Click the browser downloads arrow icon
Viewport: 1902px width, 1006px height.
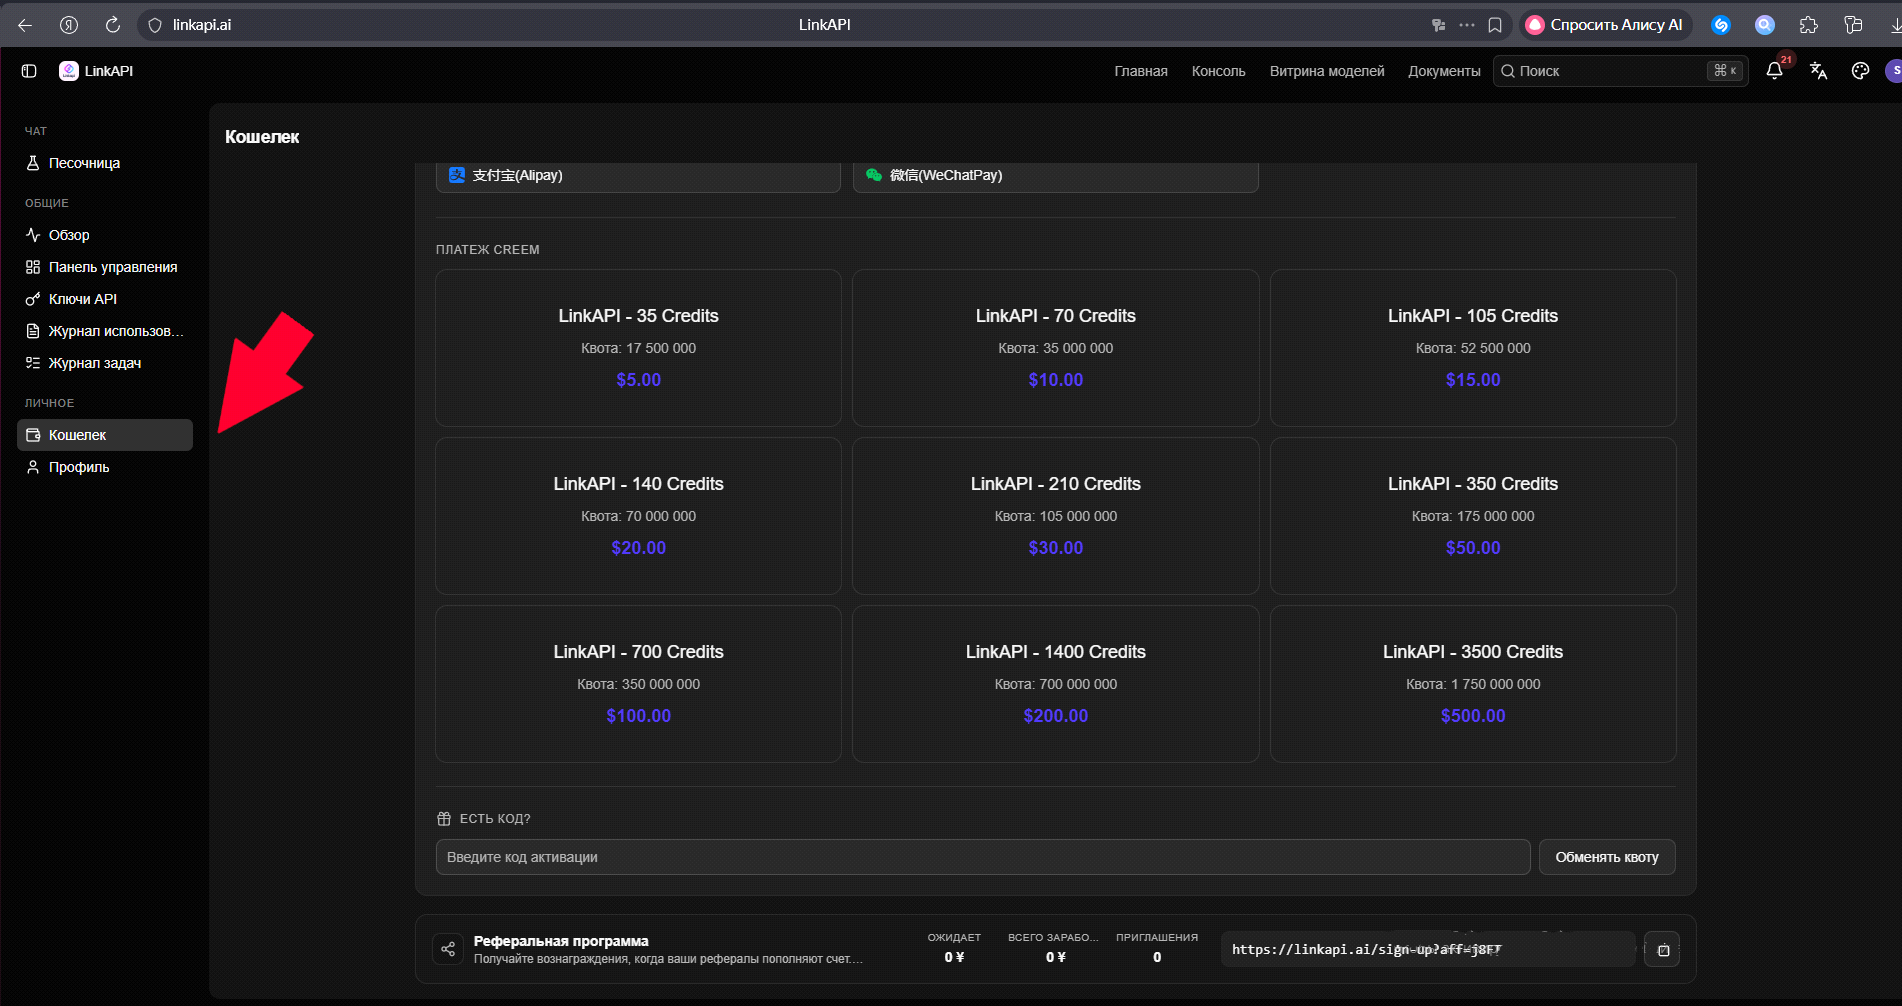tap(1894, 25)
